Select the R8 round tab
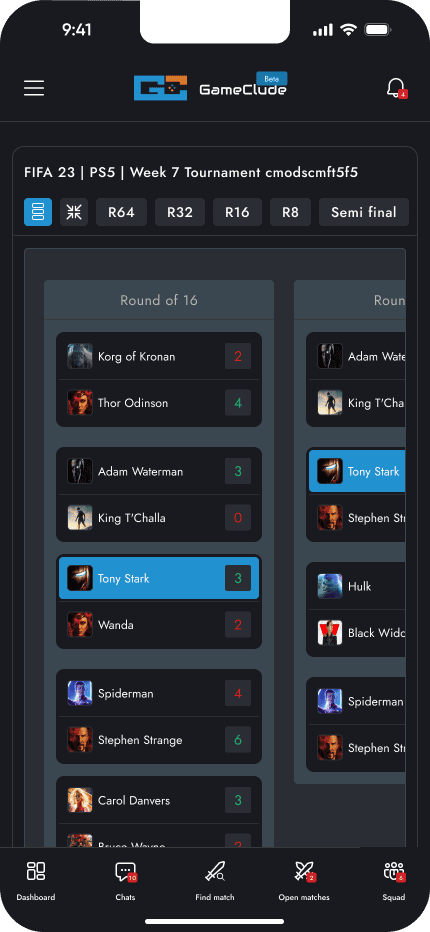This screenshot has height=932, width=430. [290, 212]
